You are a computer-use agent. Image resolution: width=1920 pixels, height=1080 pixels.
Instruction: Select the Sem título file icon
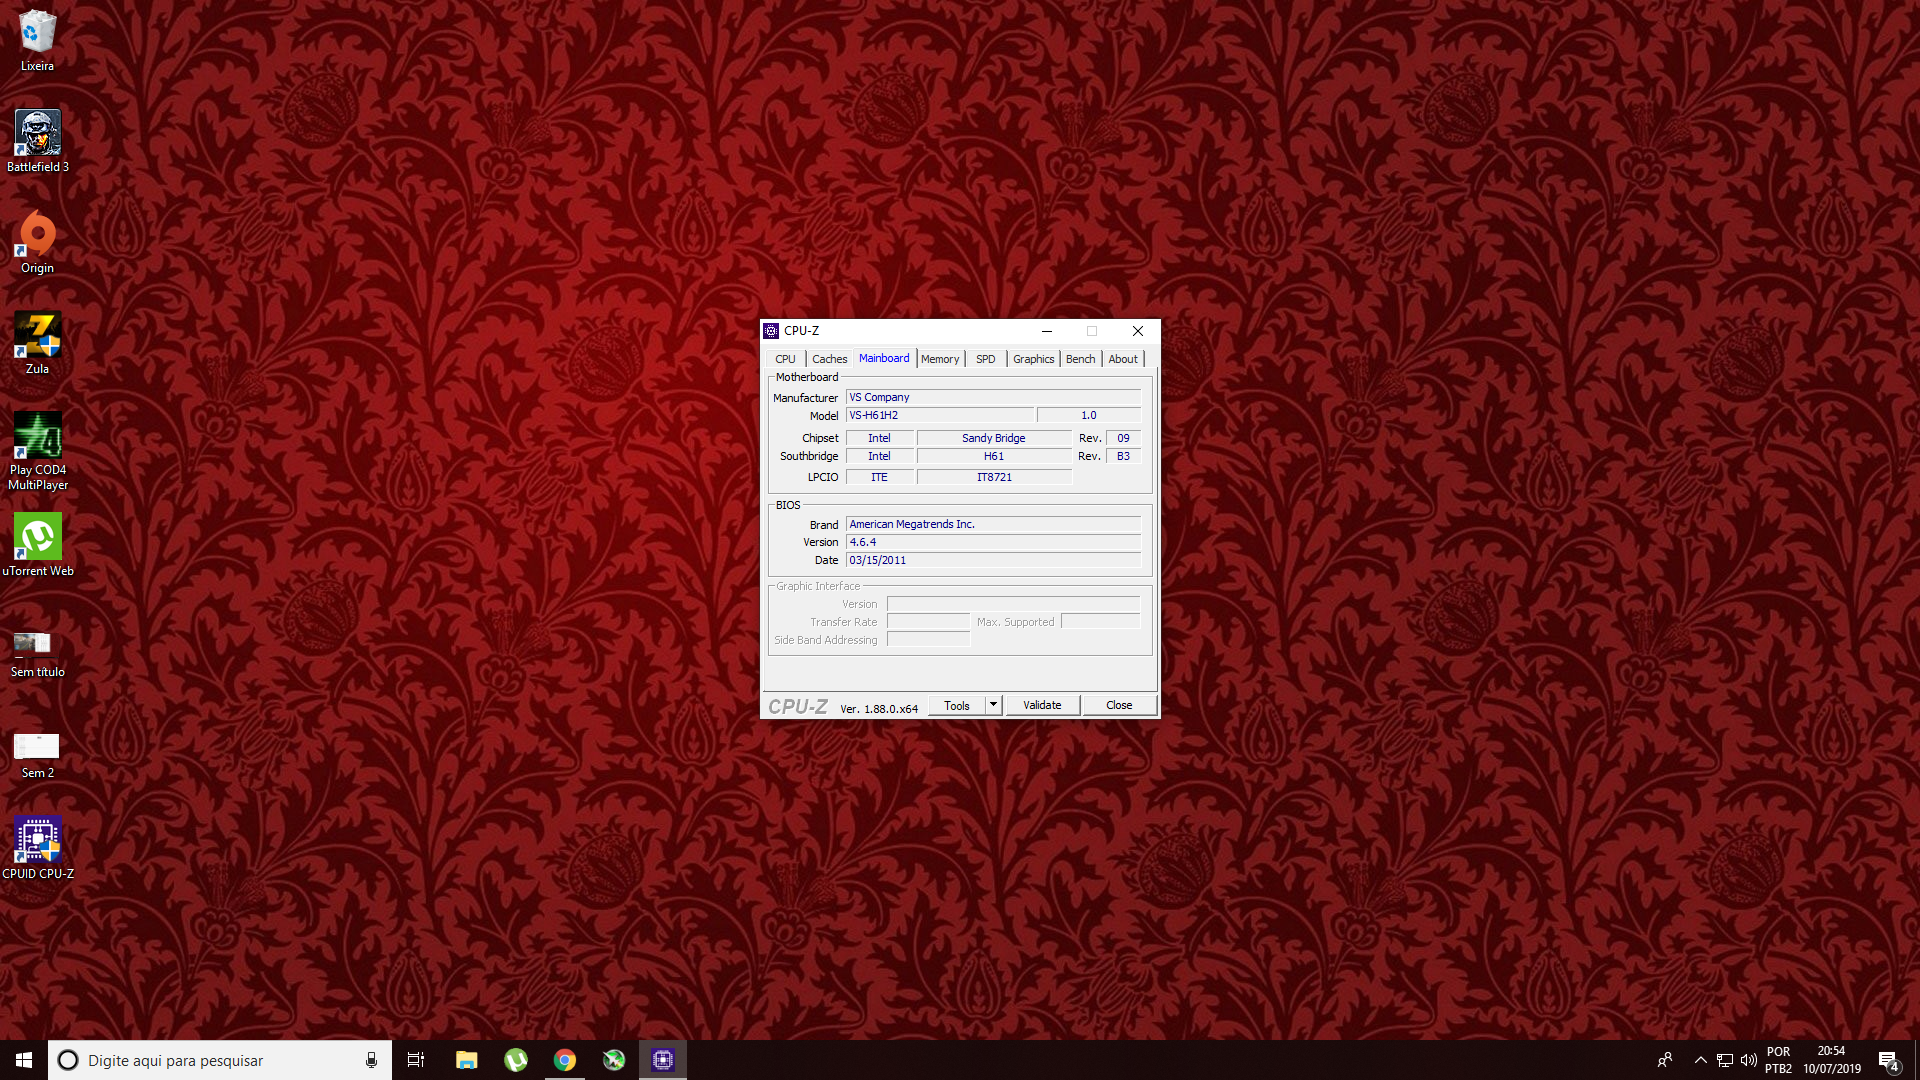37,652
